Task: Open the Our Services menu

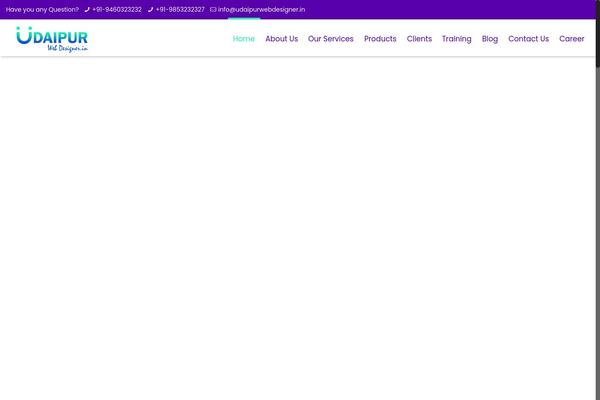Action: 331,39
